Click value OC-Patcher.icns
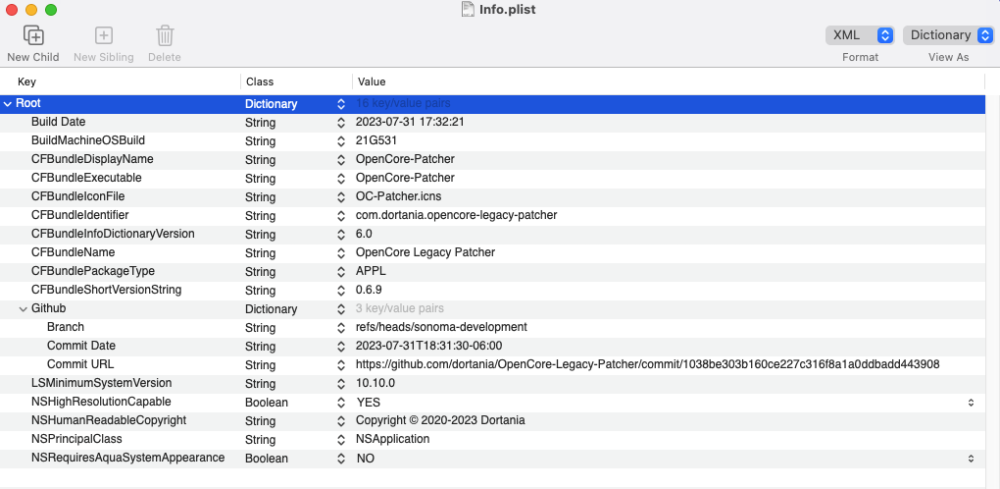 pyautogui.click(x=399, y=196)
